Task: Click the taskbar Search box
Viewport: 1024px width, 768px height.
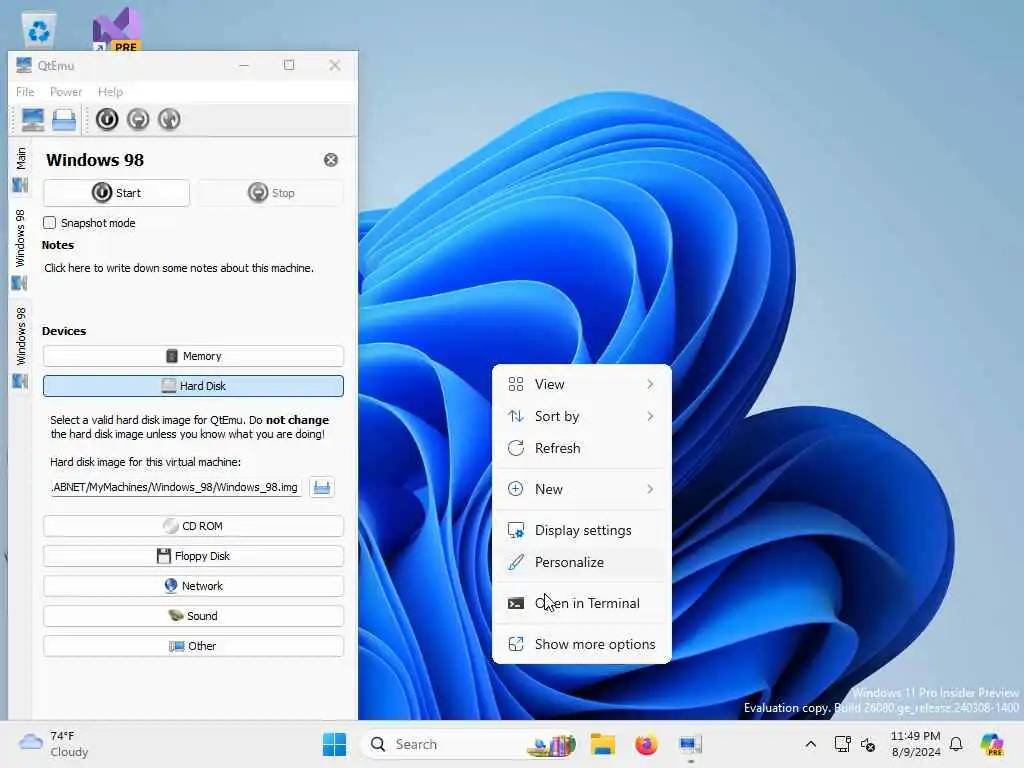Action: [470, 745]
